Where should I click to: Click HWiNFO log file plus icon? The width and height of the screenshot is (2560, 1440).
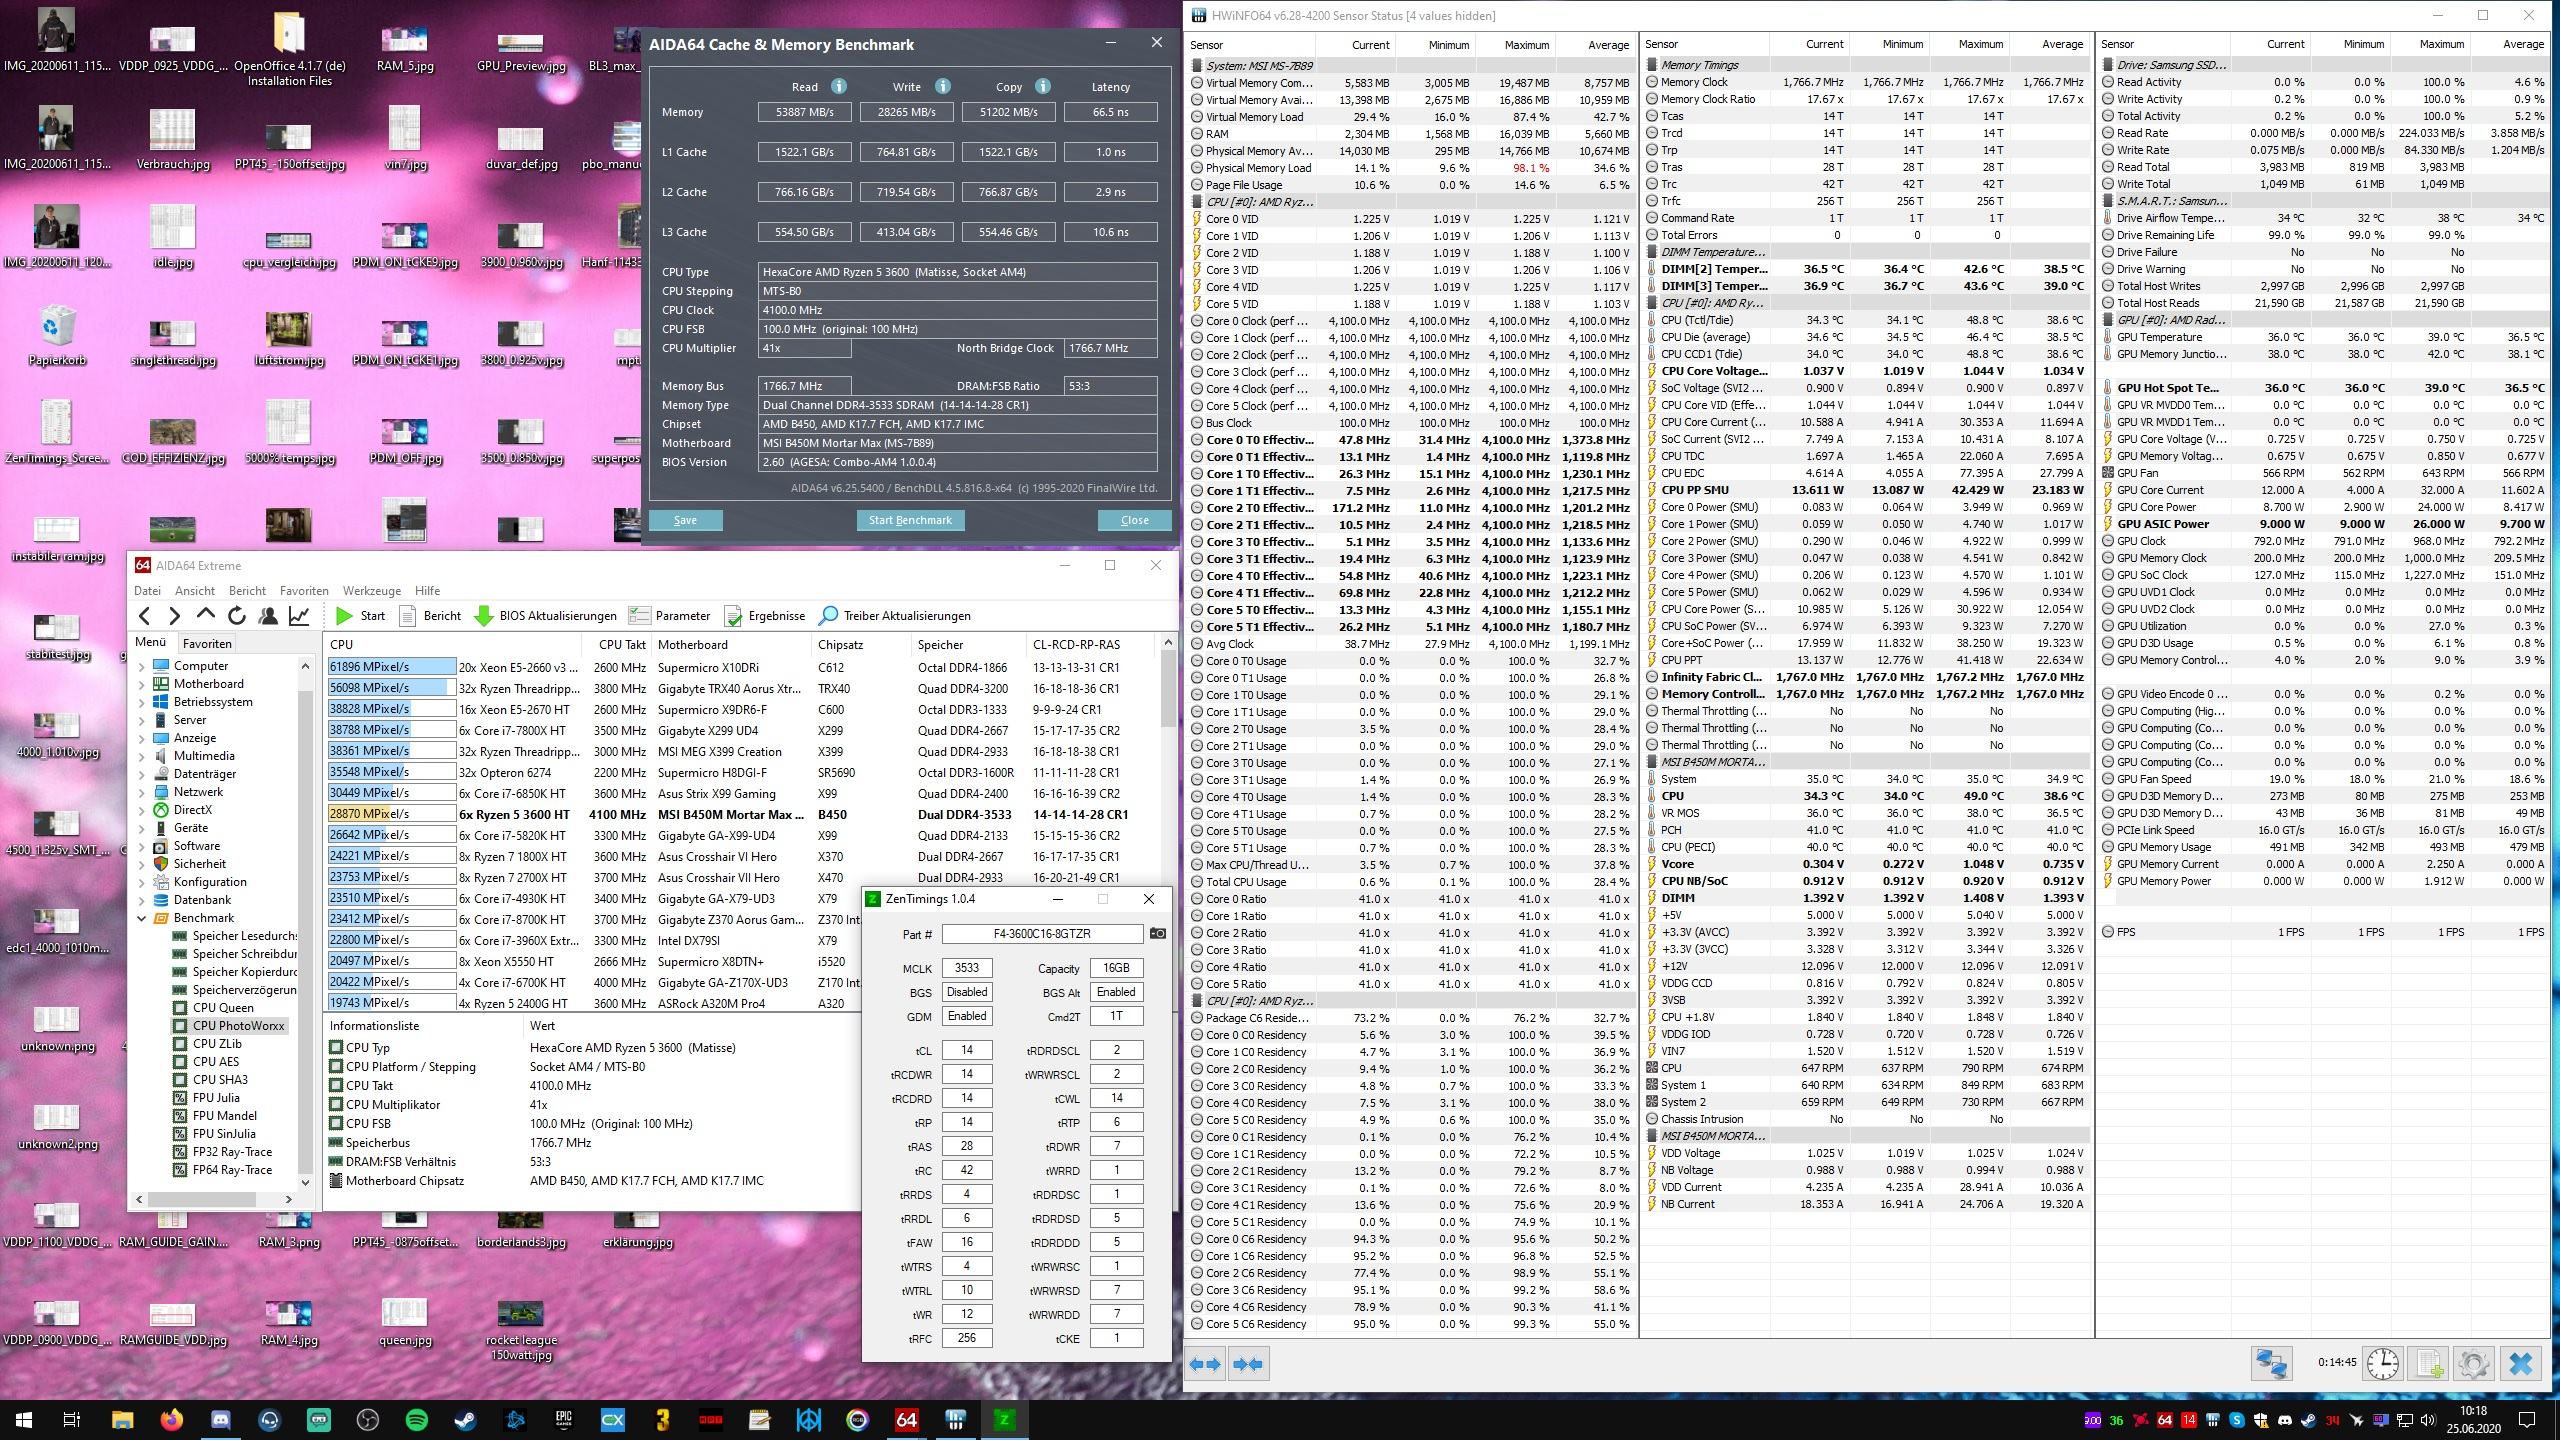coord(2428,1363)
